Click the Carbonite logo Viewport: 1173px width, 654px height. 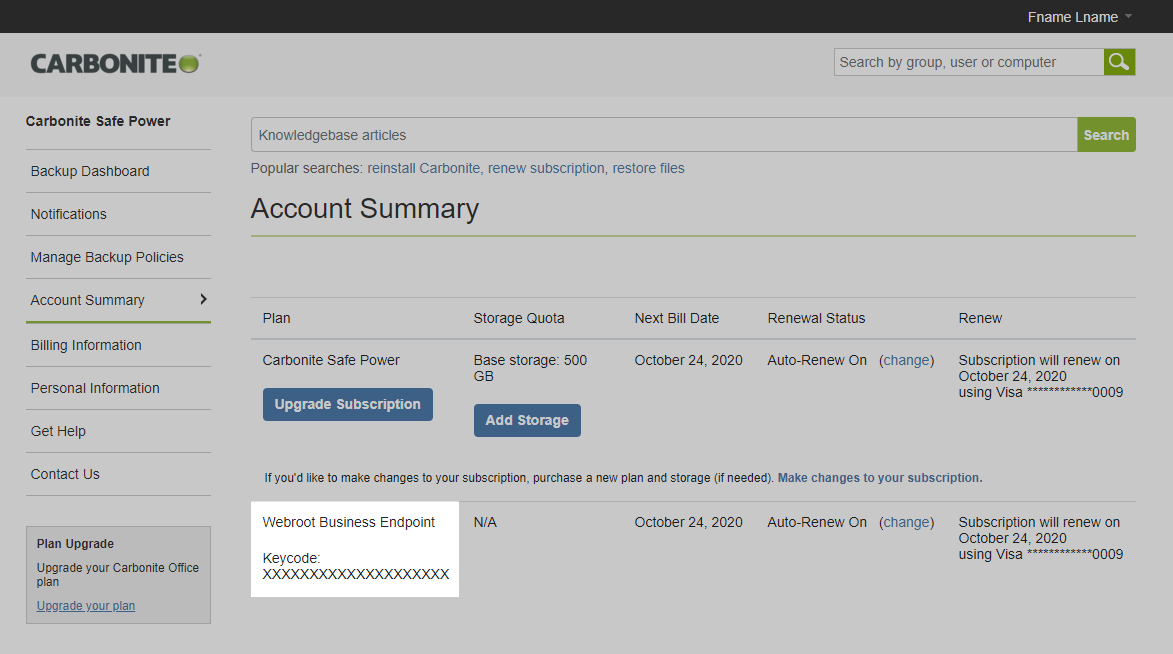(x=114, y=62)
